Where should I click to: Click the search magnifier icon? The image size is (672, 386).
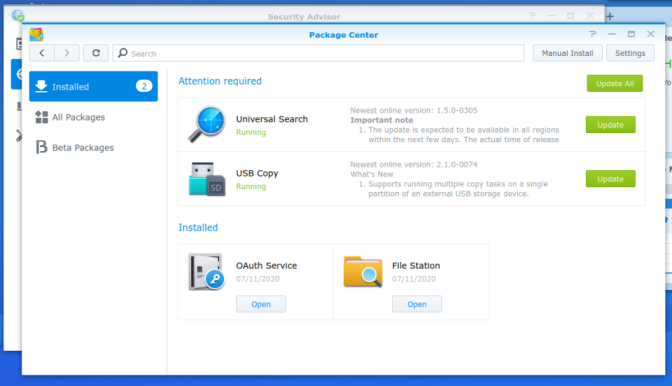click(x=123, y=53)
